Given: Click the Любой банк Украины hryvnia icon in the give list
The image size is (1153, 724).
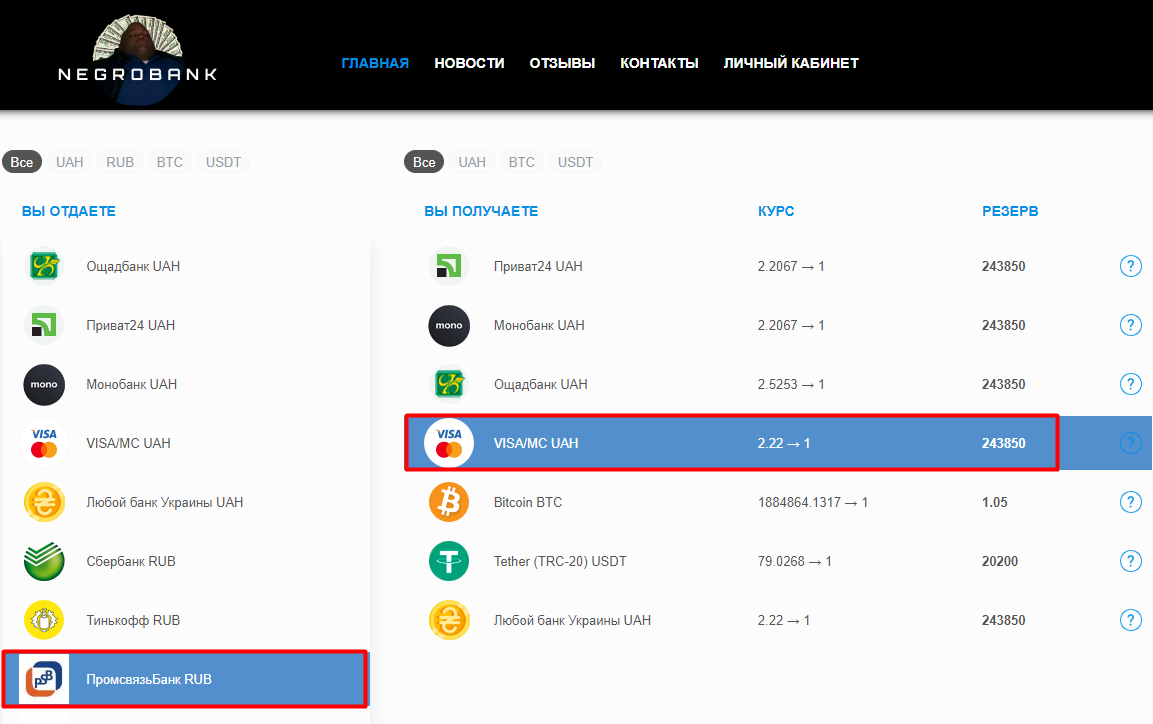Looking at the screenshot, I should (44, 502).
